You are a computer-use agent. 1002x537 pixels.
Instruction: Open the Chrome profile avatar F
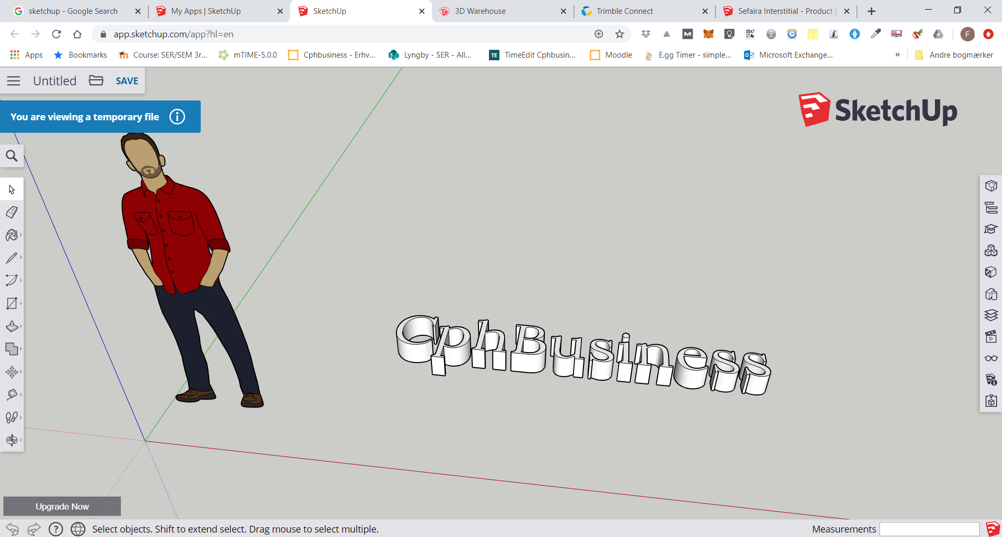click(967, 34)
